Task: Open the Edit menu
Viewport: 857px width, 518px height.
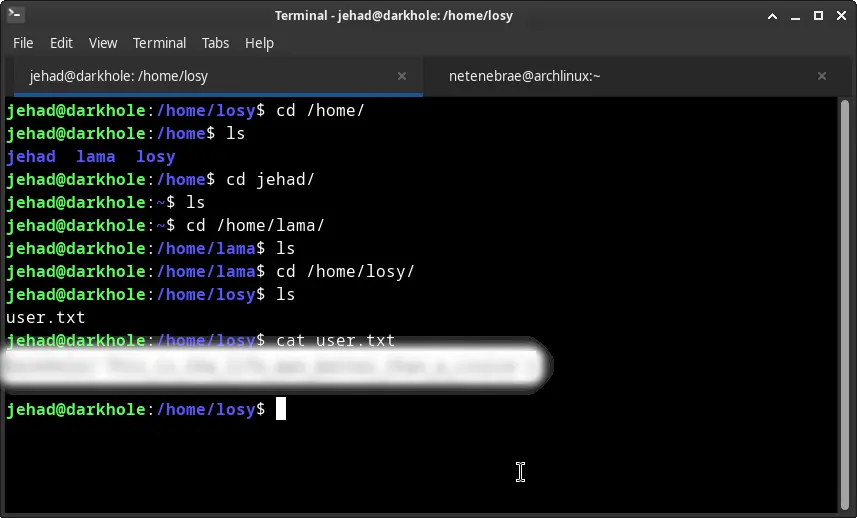Action: (61, 43)
